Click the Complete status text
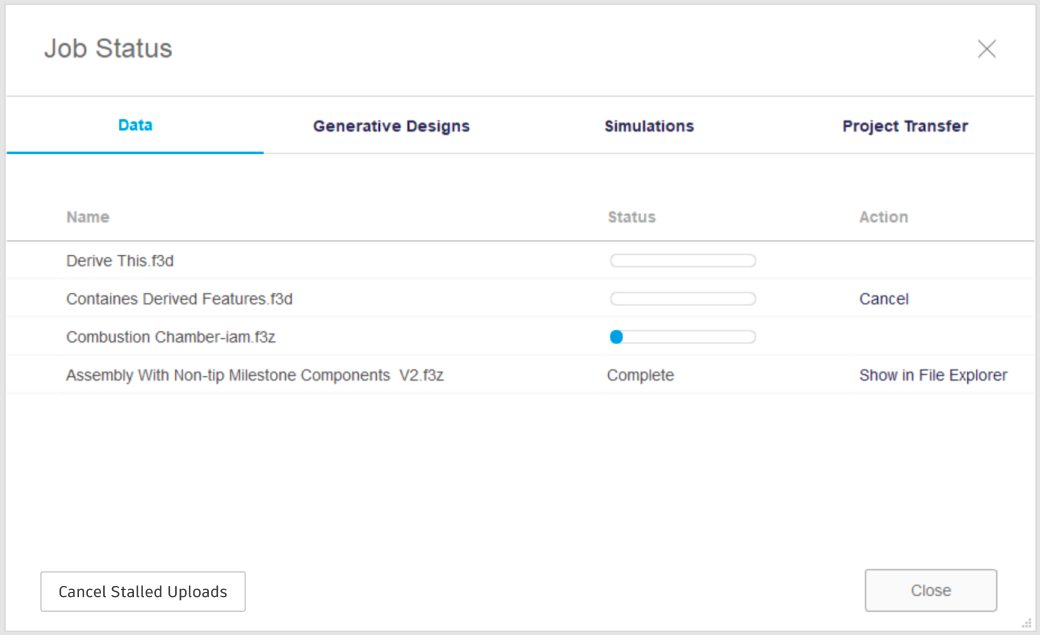Viewport: 1040px width, 635px height. [x=640, y=376]
